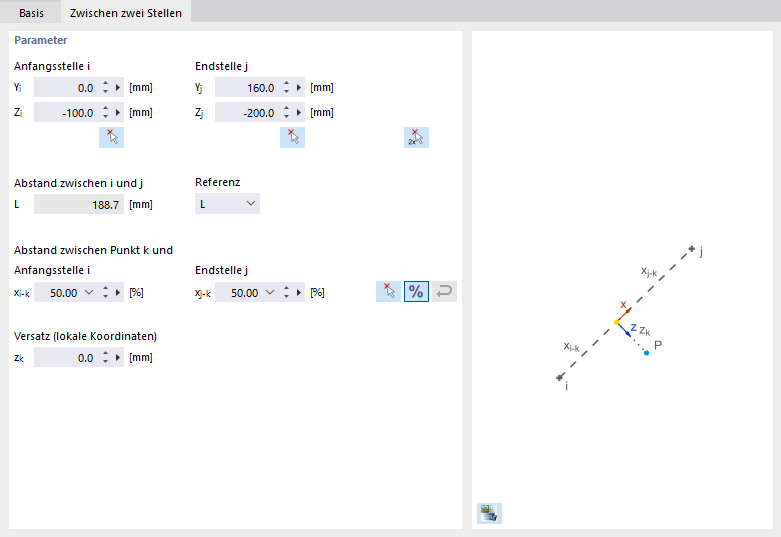Screen dimensions: 781x537
Task: Pick both points with 2x cursor icon
Action: (416, 137)
